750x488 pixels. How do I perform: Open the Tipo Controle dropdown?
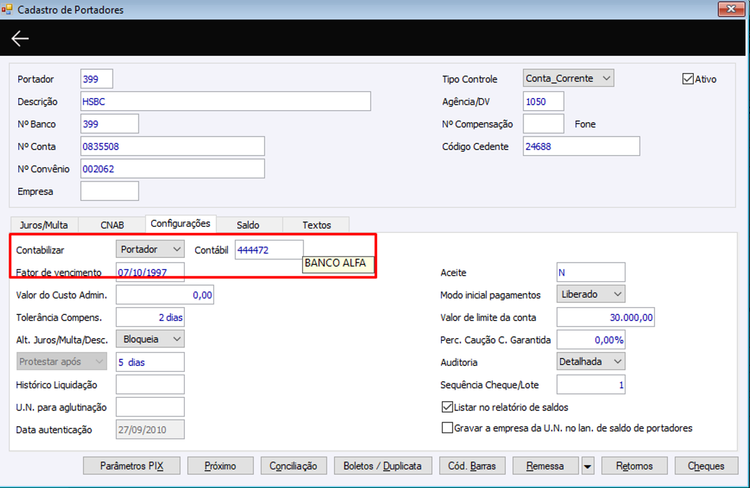(x=568, y=78)
